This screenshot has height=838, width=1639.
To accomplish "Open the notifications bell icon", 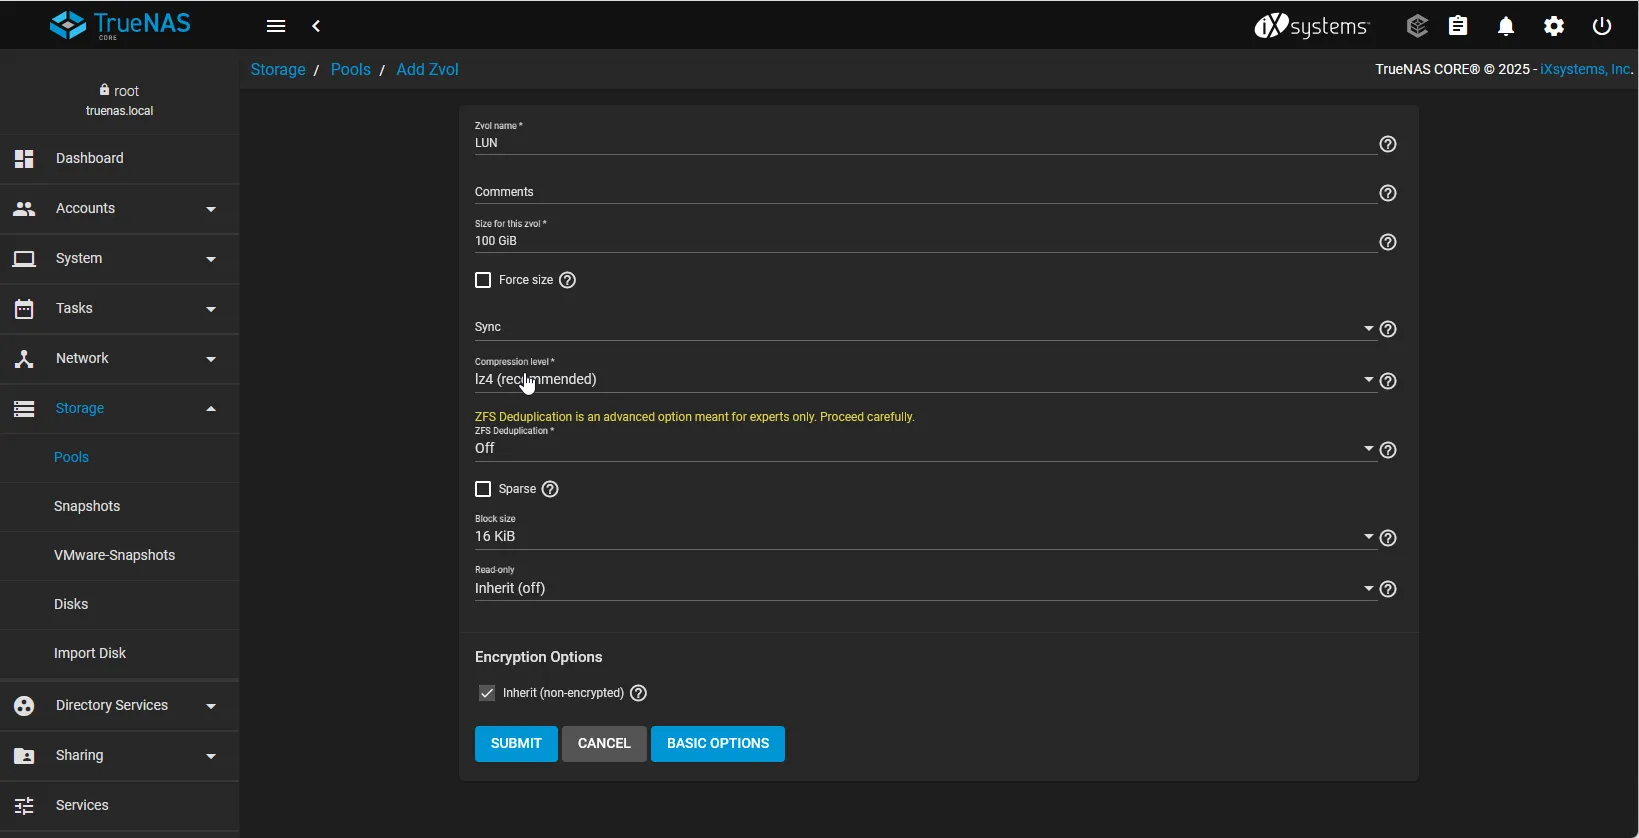I will tap(1505, 26).
